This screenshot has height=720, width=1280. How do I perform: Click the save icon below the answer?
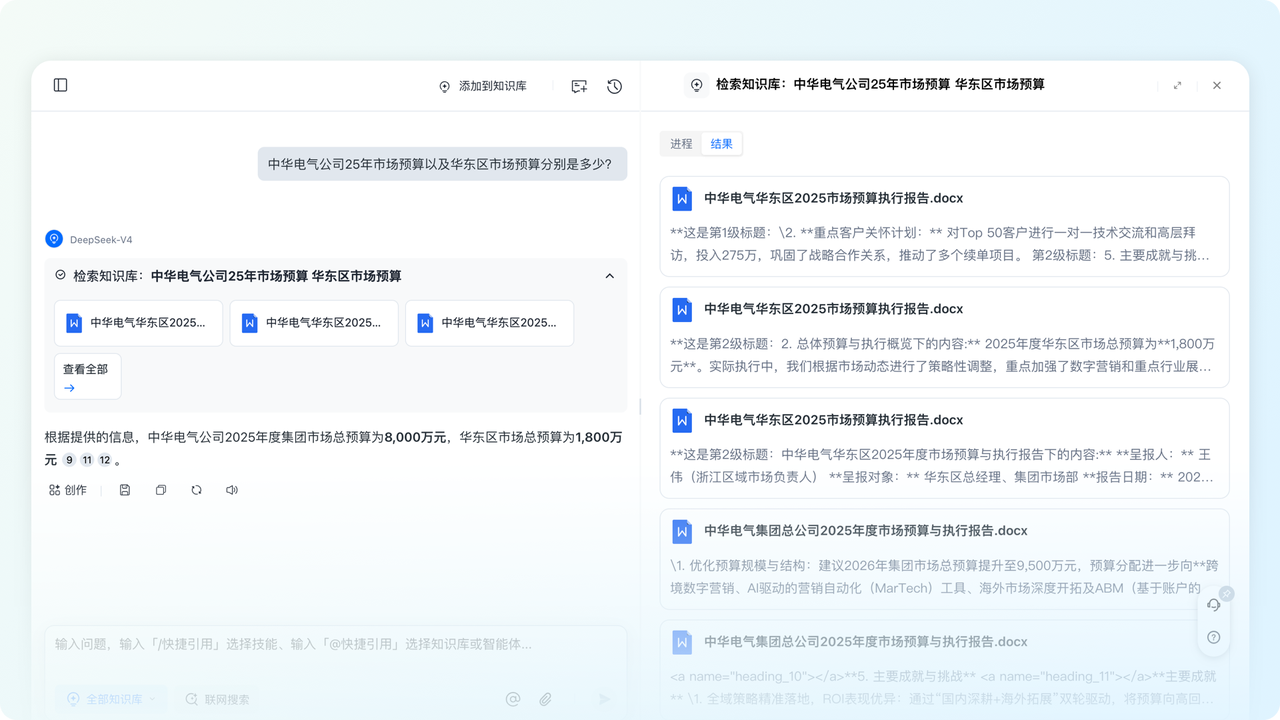coord(125,490)
